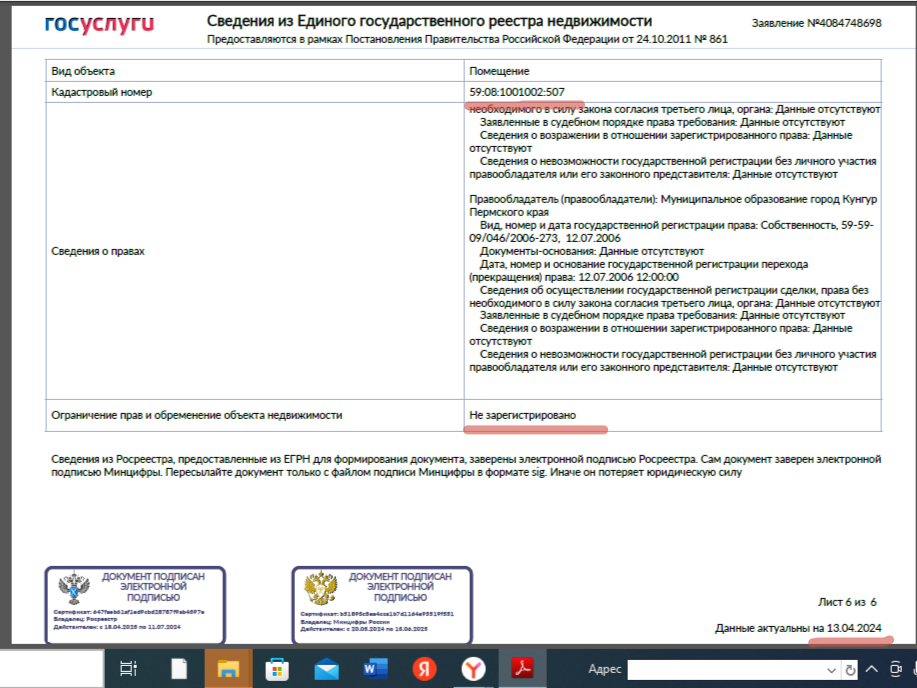Click the 'Не зарегистрировано' value
Screen dimensions: 917x688
[522, 415]
